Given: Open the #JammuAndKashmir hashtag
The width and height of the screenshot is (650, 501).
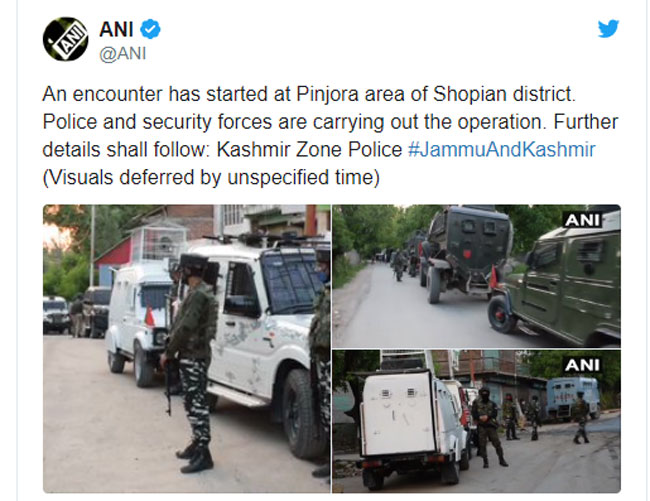Looking at the screenshot, I should (x=502, y=150).
